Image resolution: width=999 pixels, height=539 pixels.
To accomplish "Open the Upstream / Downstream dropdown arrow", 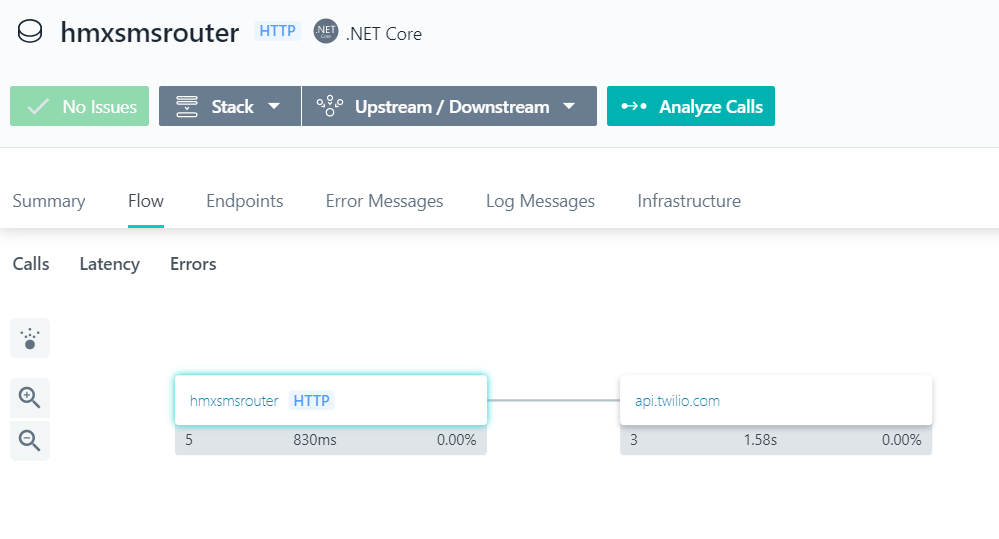I will point(569,107).
